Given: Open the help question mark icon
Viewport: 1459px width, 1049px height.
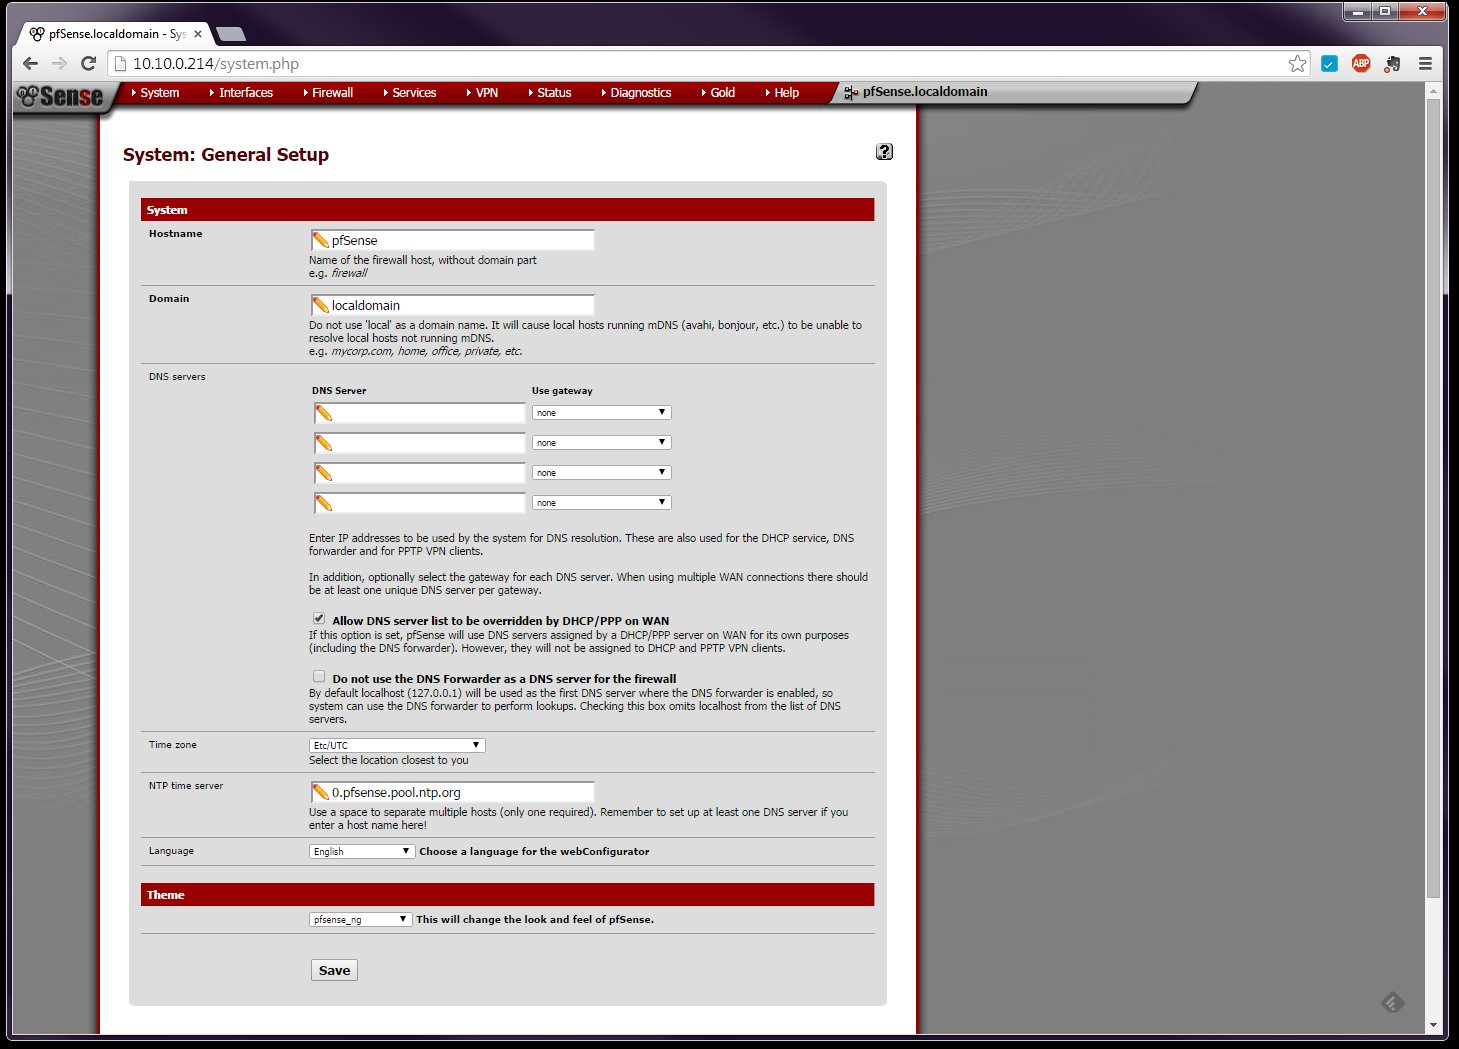Looking at the screenshot, I should [884, 152].
